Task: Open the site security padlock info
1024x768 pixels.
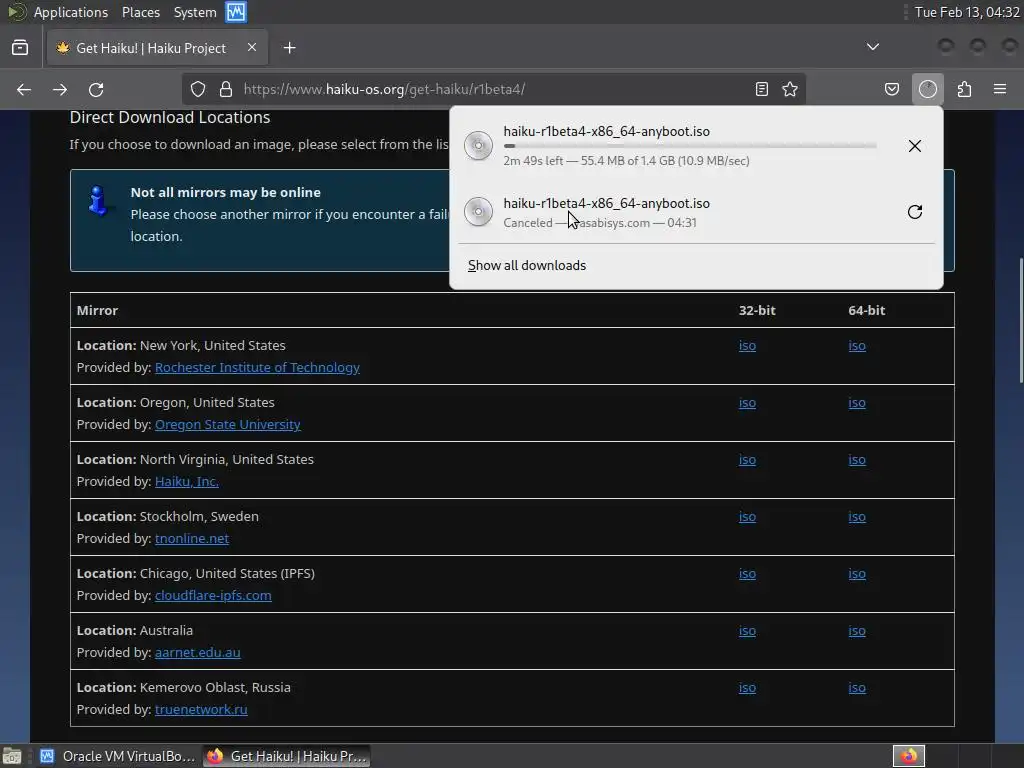Action: 226,89
